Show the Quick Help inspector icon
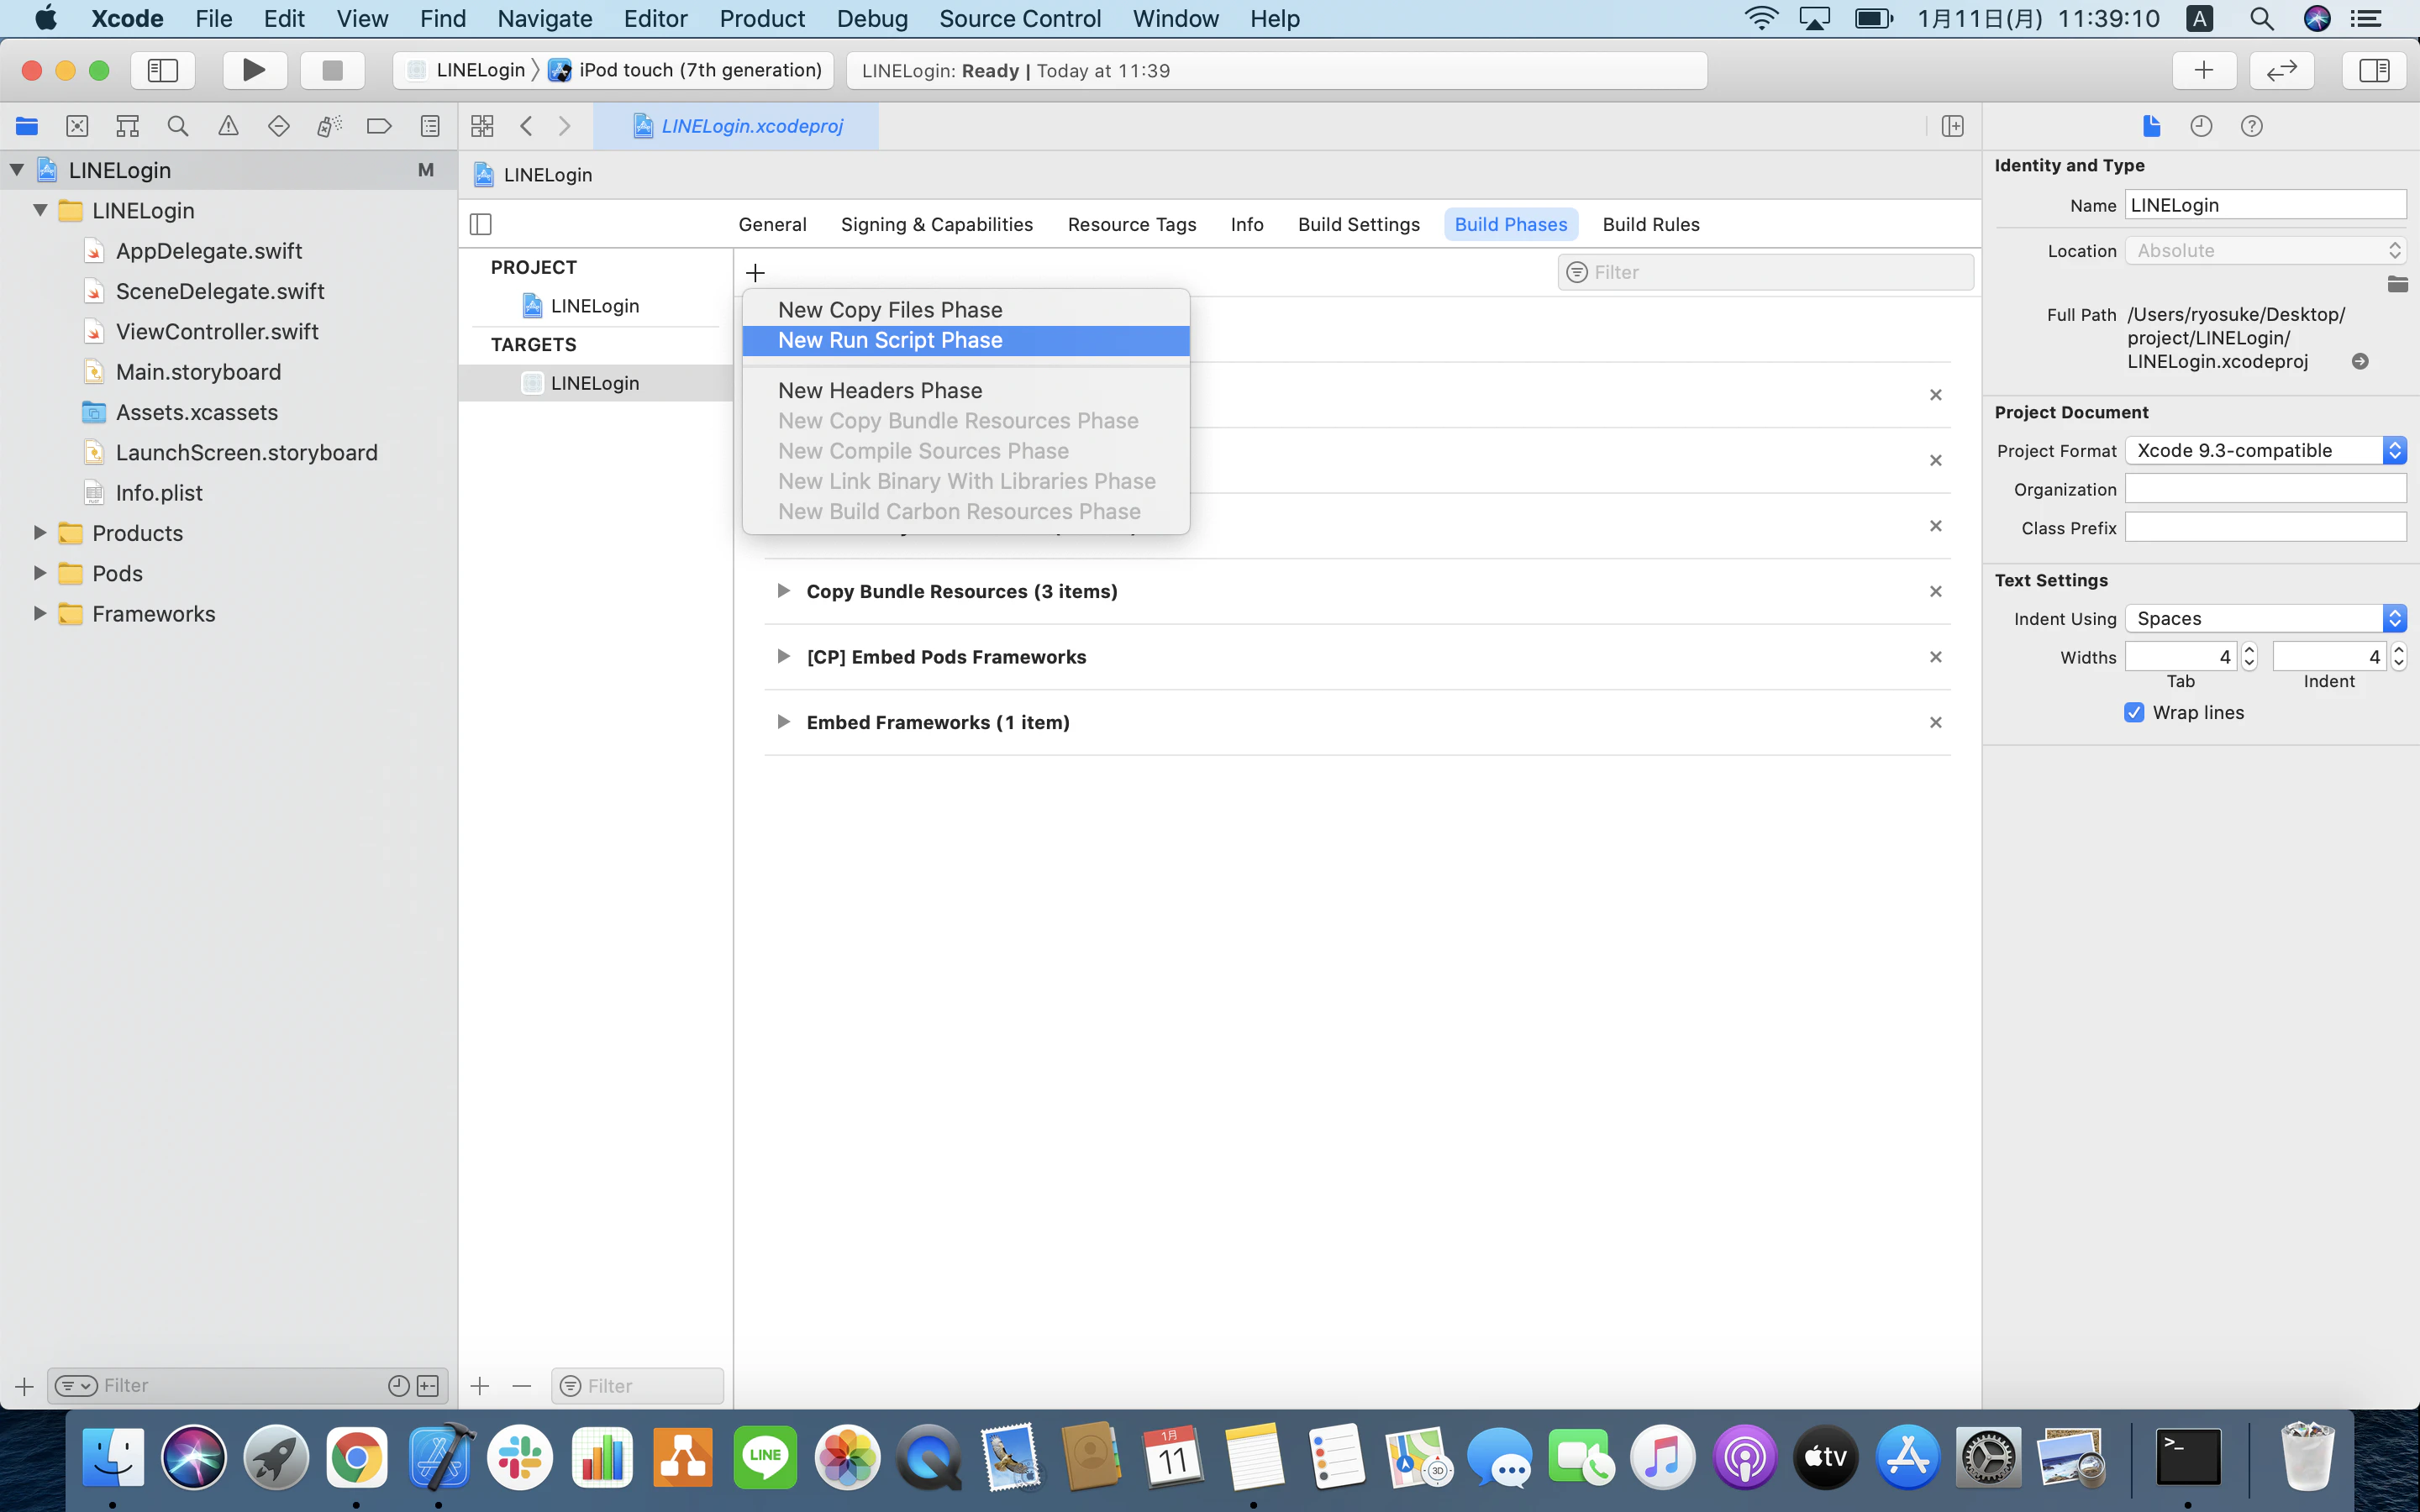This screenshot has height=1512, width=2420. pos(2251,126)
